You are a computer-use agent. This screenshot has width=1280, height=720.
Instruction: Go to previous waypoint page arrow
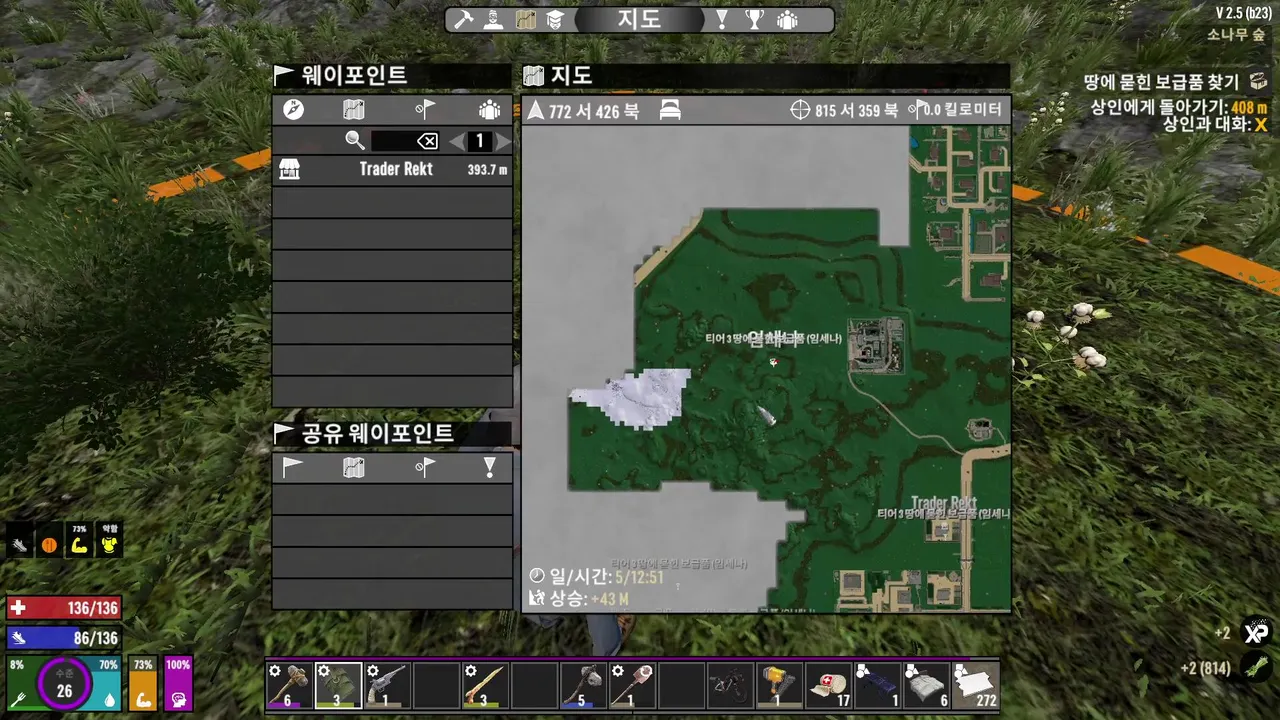(457, 142)
